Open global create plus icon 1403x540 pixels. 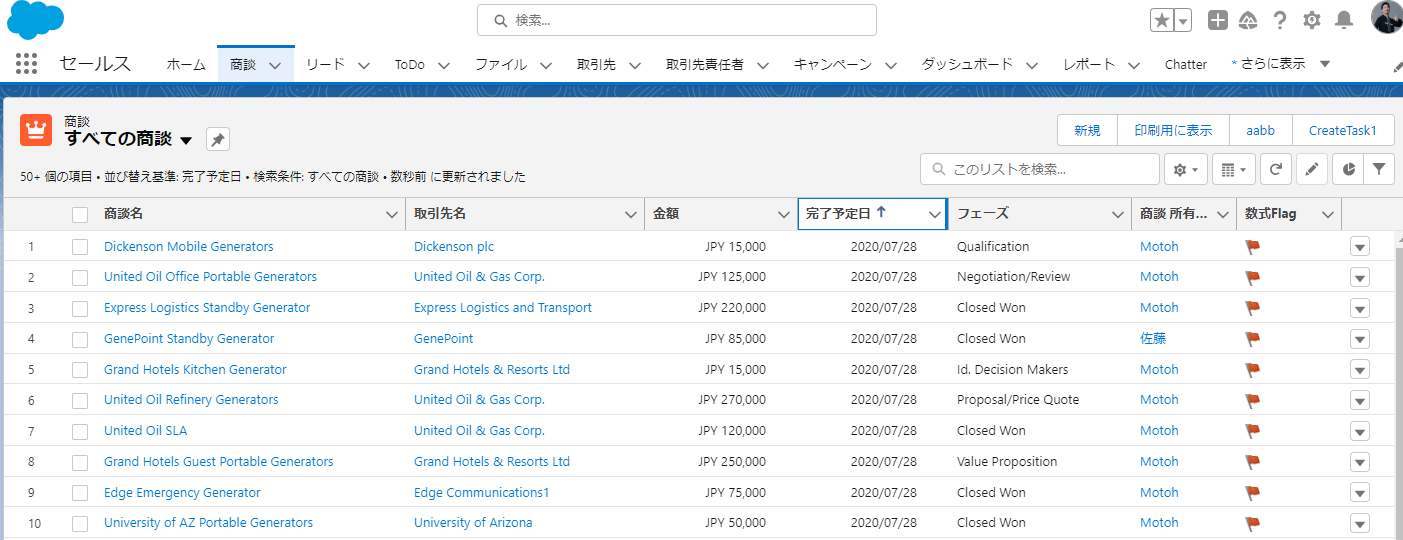point(1218,20)
